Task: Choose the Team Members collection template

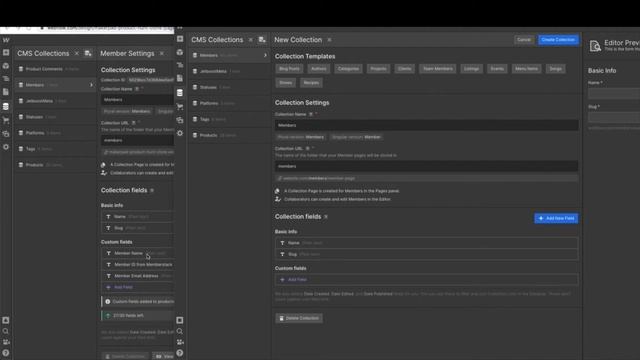Action: coord(438,69)
